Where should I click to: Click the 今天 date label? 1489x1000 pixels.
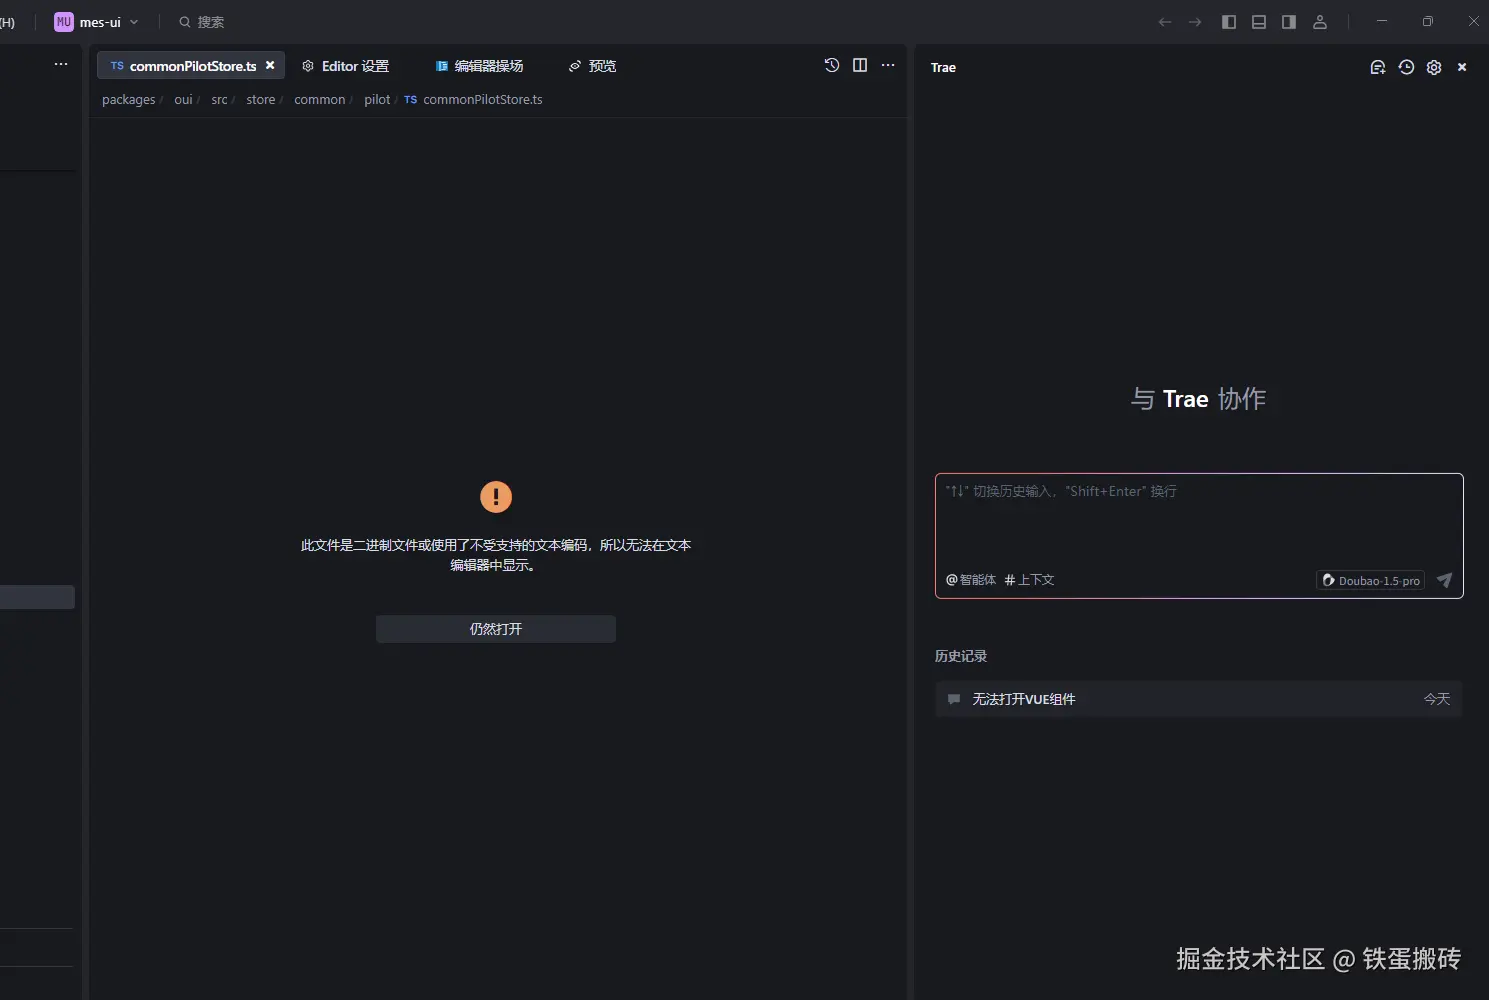(x=1437, y=699)
